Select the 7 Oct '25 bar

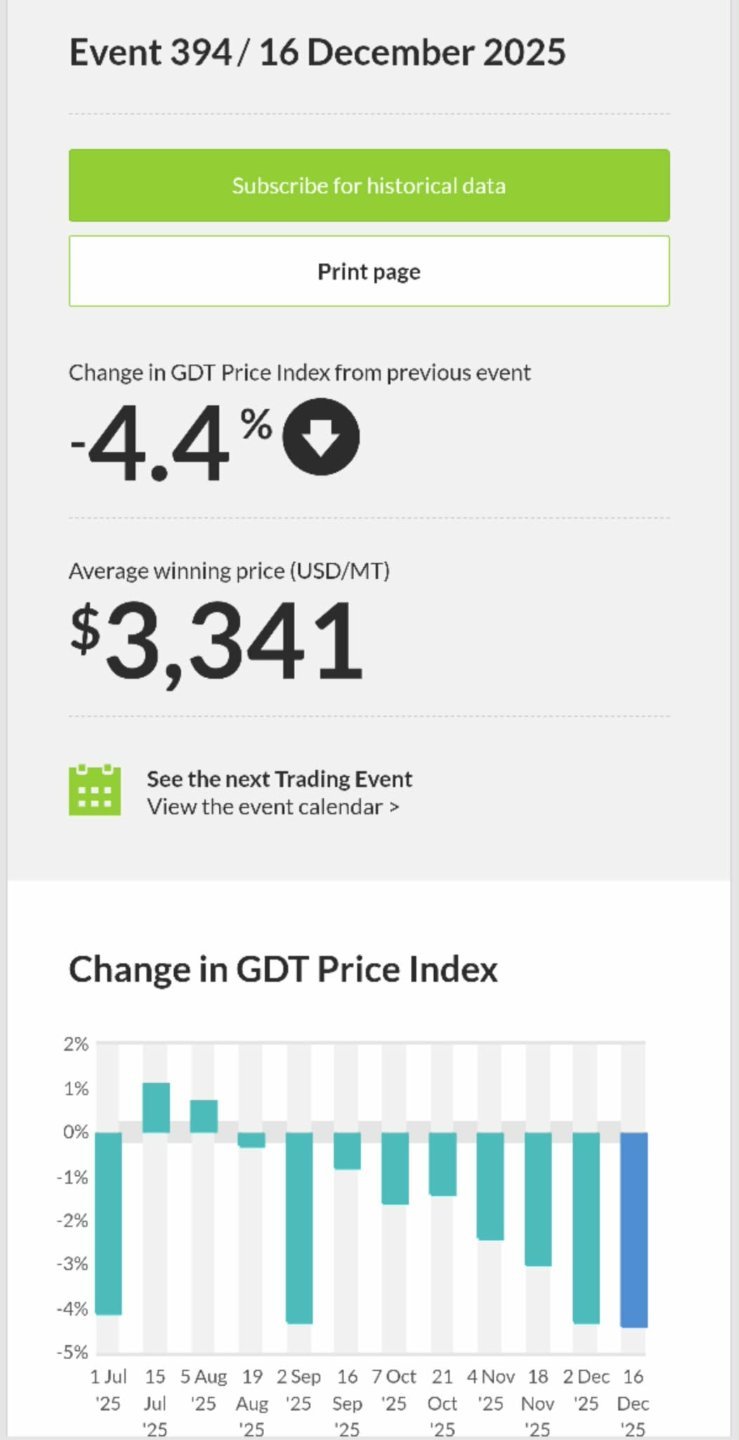(x=395, y=1168)
